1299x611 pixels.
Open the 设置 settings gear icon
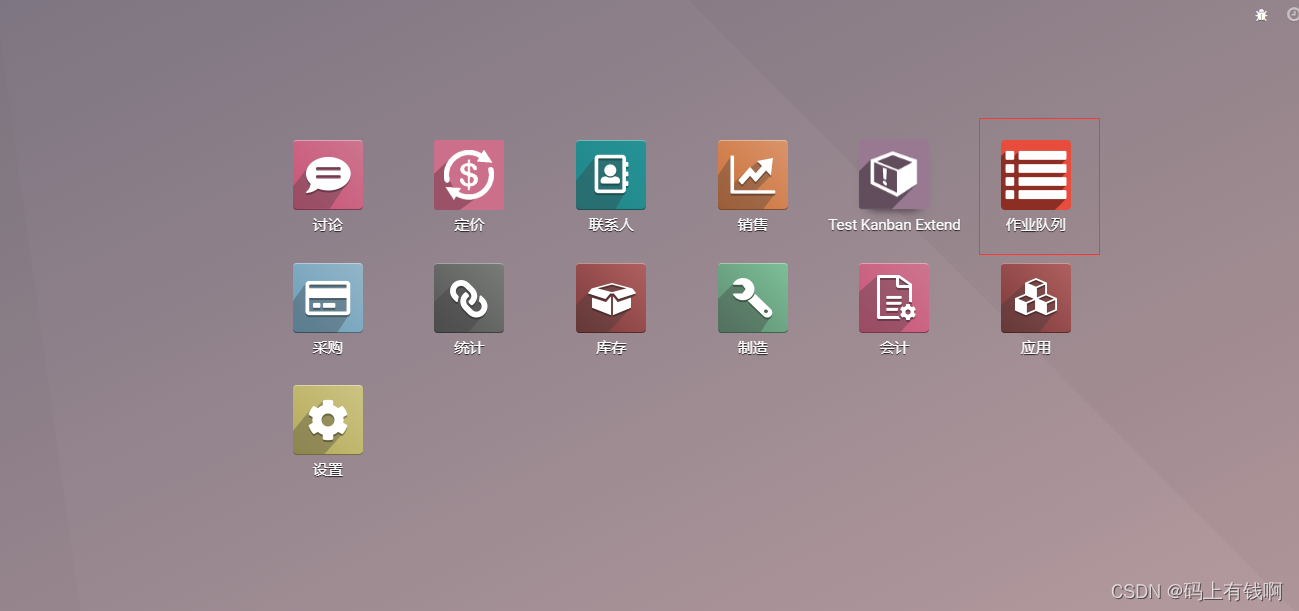click(x=328, y=420)
